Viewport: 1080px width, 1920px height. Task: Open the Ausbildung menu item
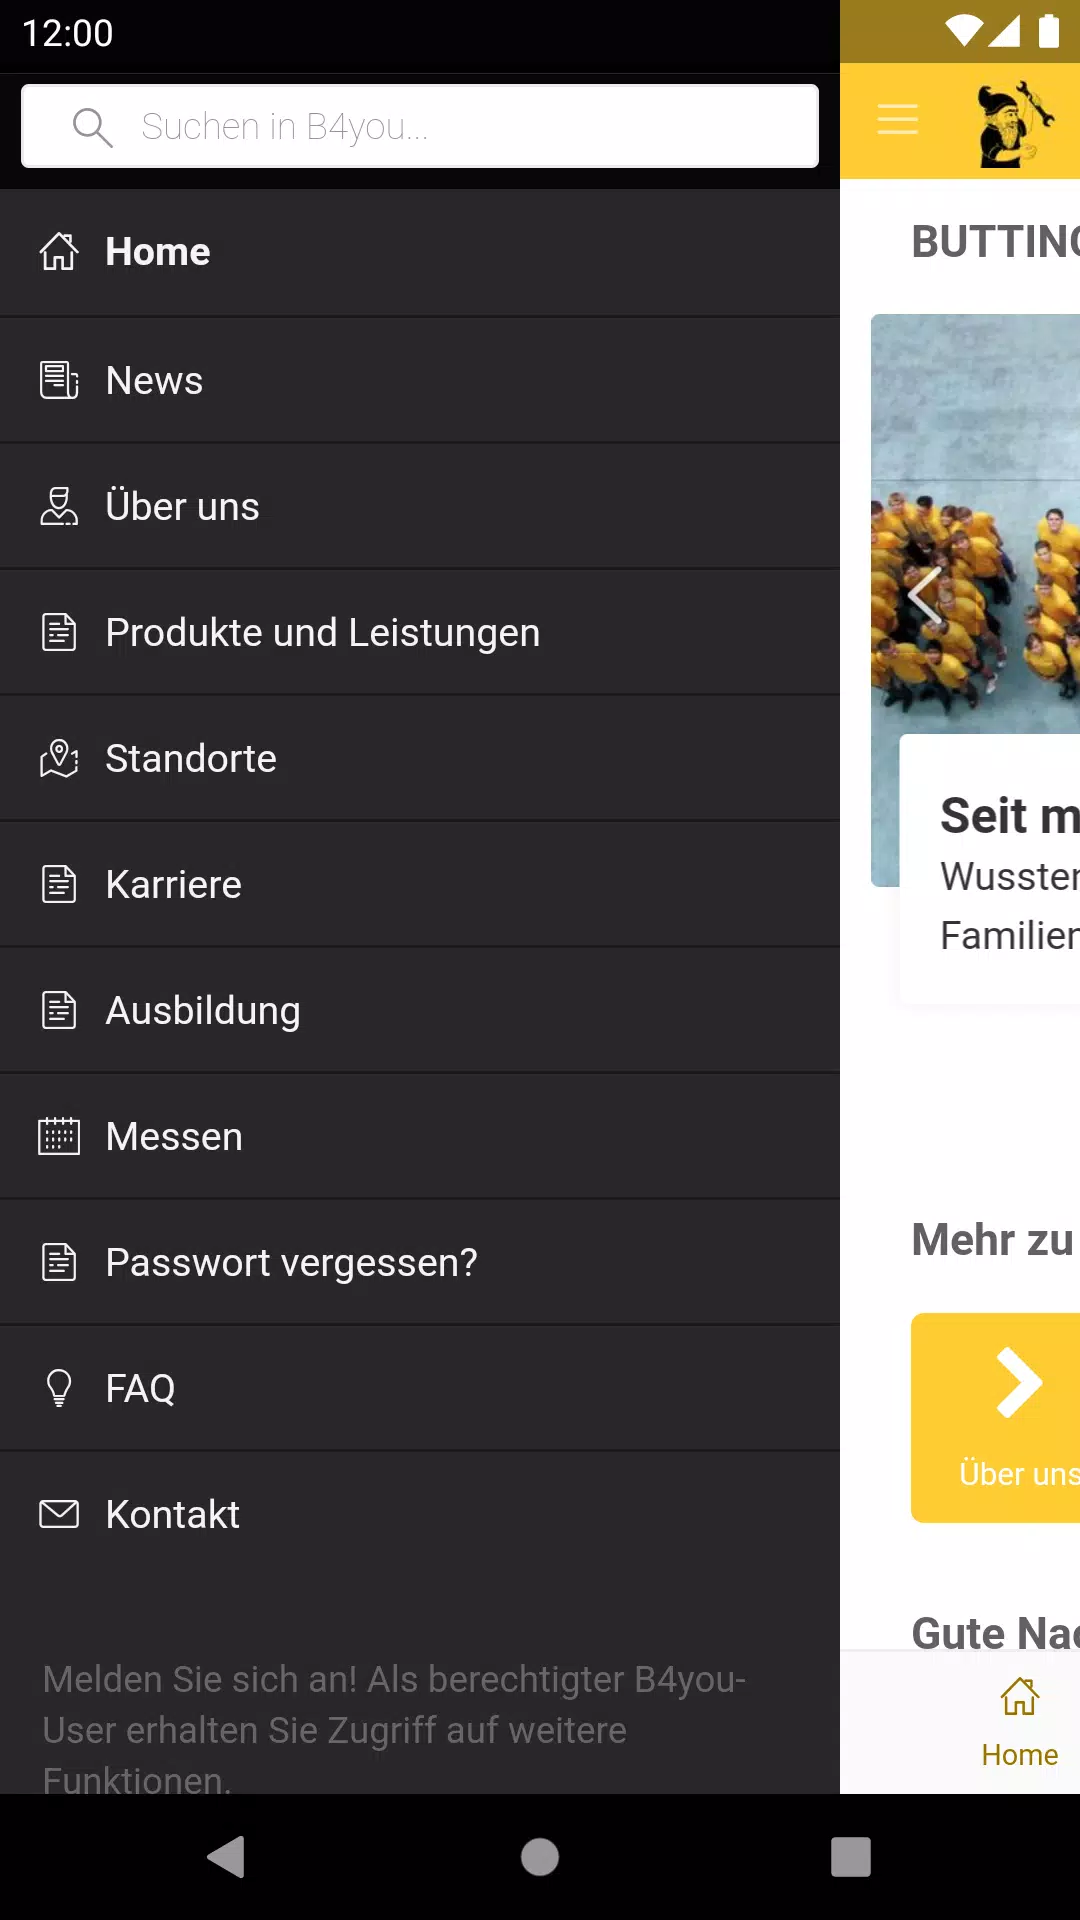203,1010
